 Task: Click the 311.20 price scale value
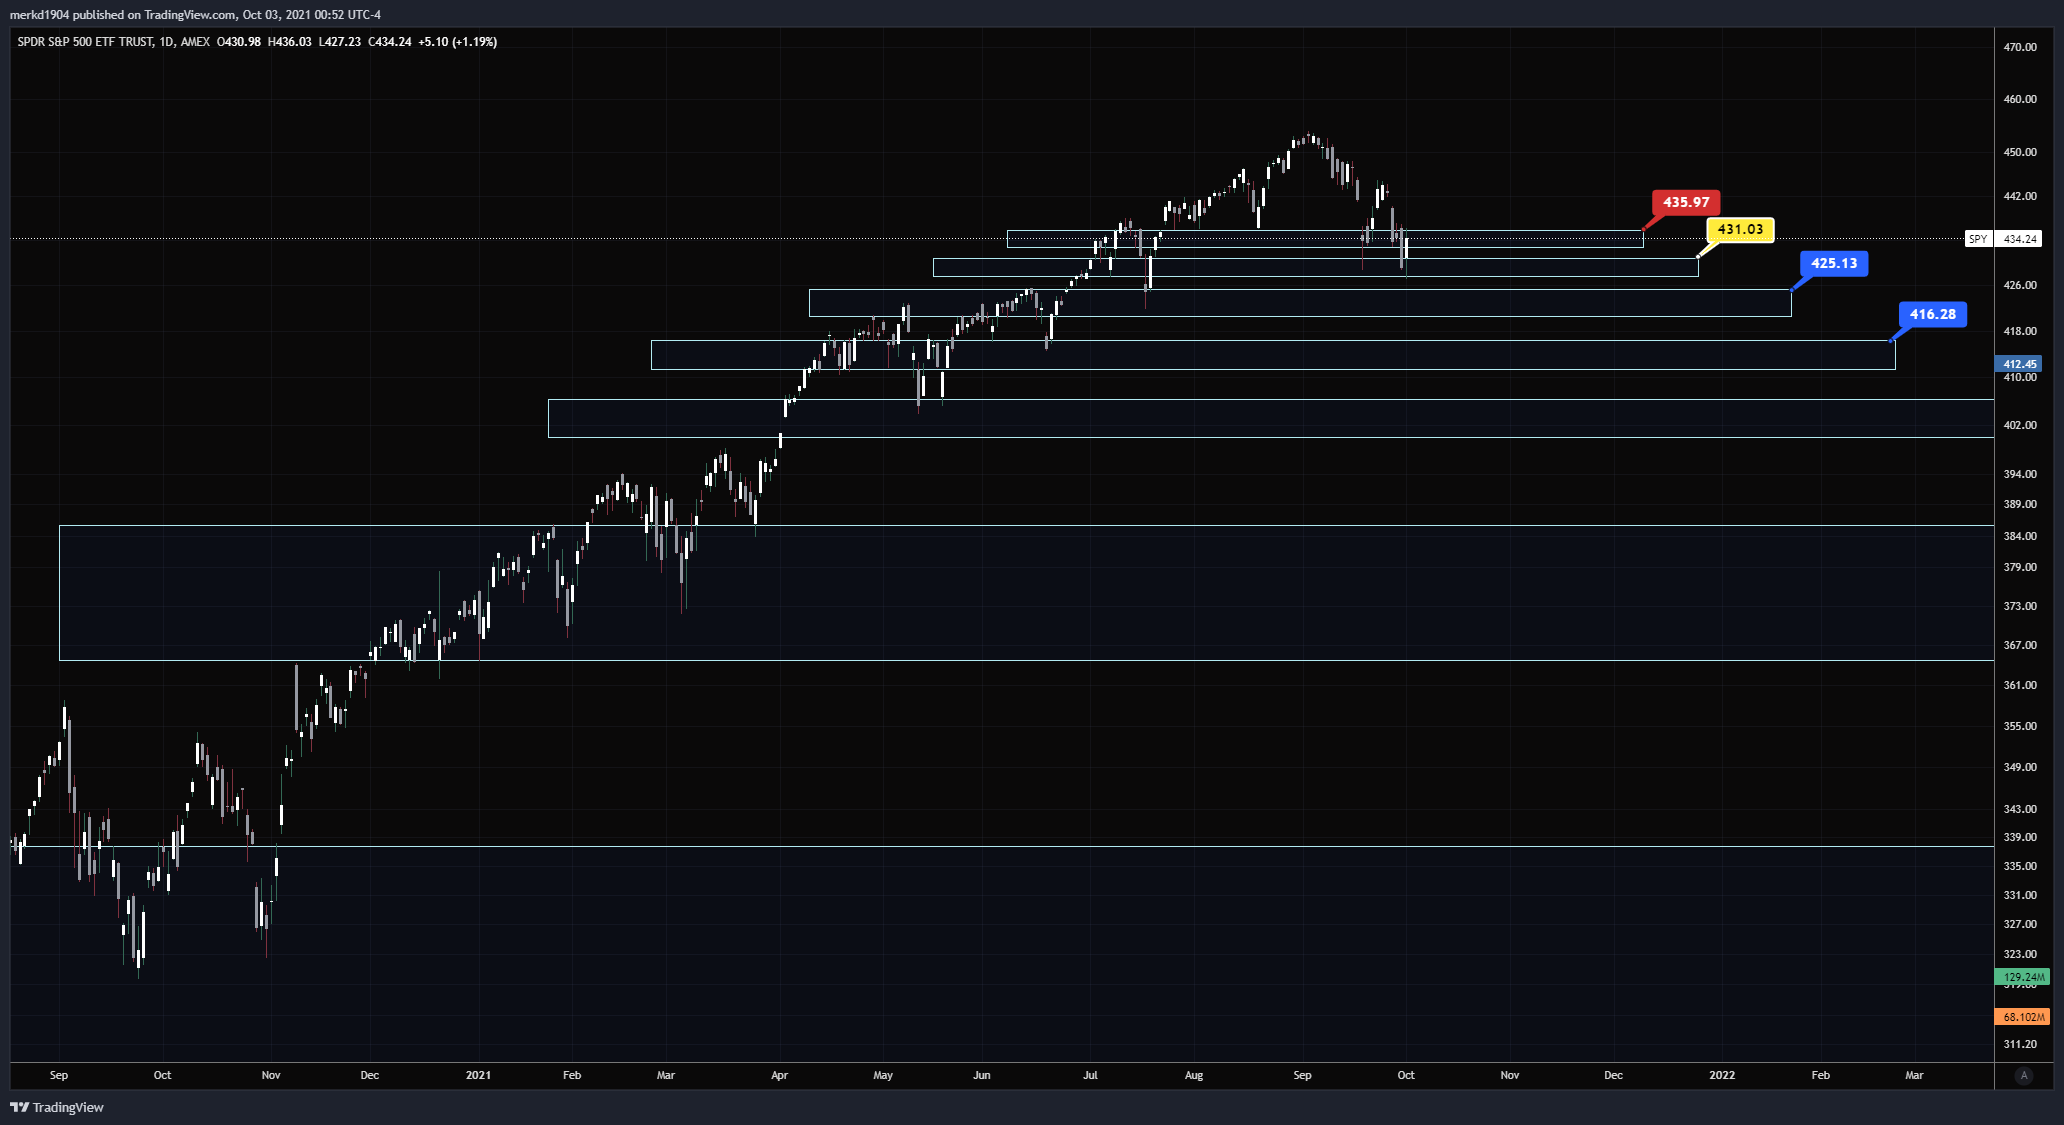point(2020,1044)
